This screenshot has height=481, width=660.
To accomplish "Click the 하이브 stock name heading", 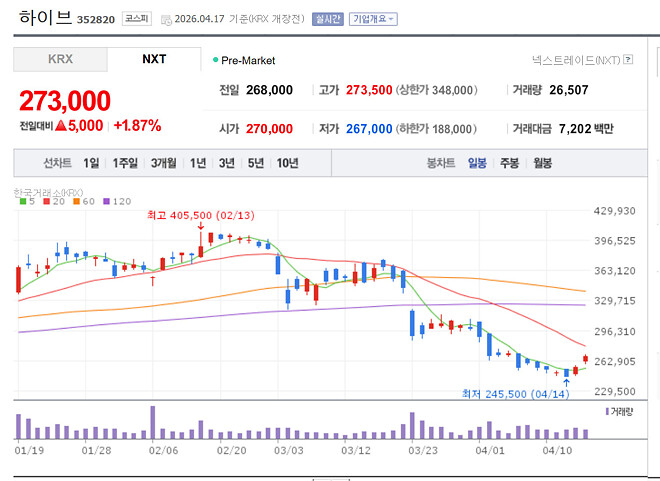I will click(x=45, y=17).
